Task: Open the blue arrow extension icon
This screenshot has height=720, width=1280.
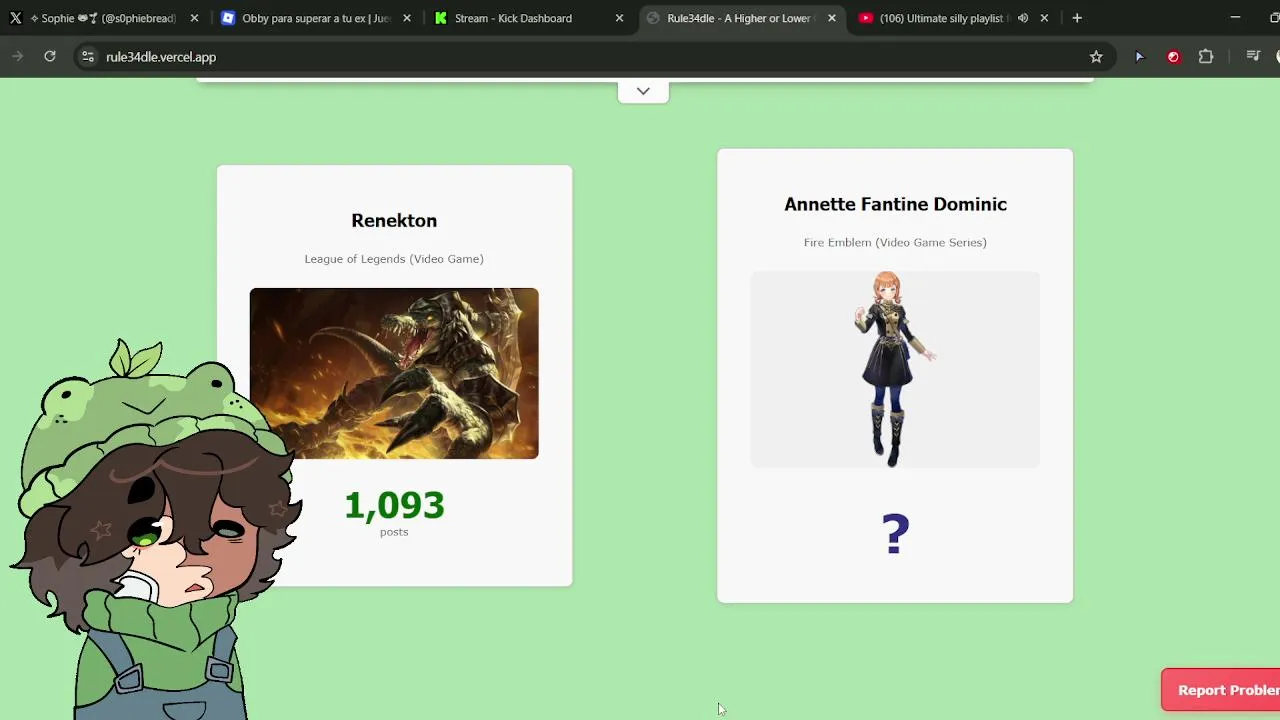Action: [x=1139, y=57]
